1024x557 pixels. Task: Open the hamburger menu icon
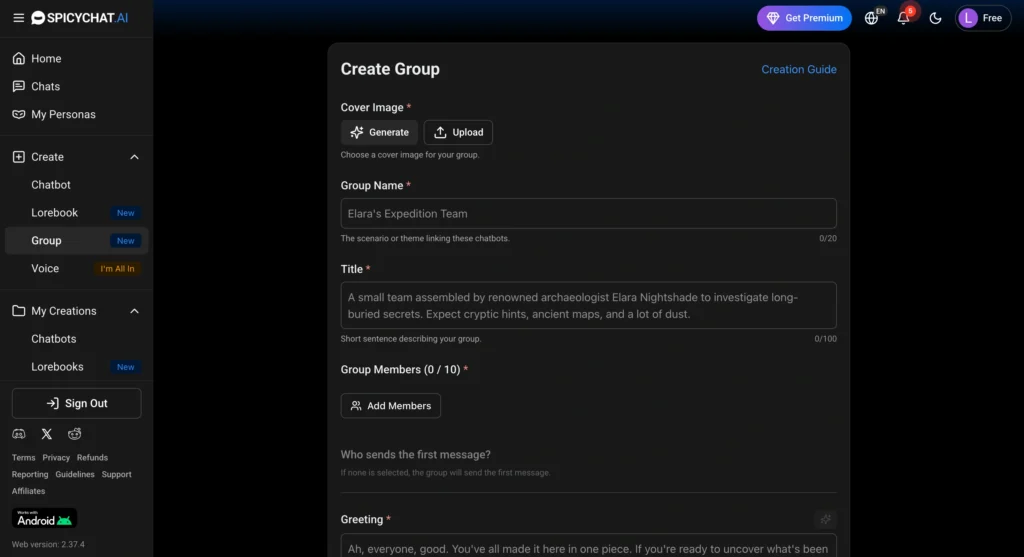point(18,18)
